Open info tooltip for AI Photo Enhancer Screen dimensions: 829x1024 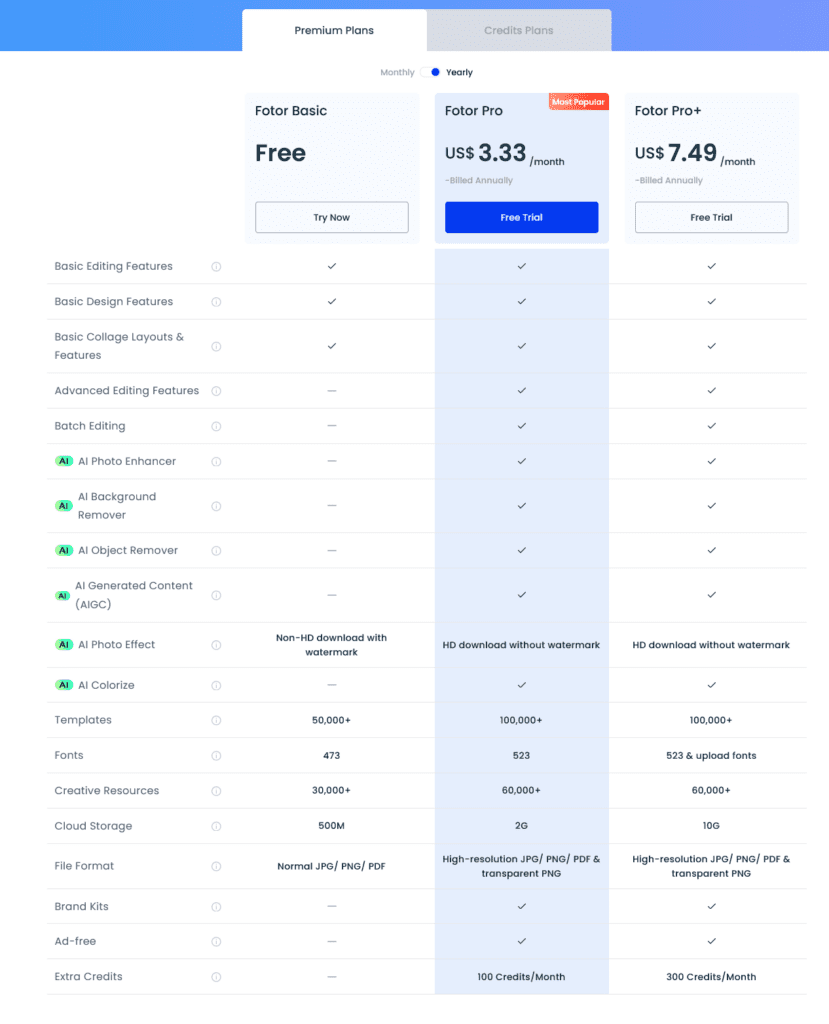point(216,462)
